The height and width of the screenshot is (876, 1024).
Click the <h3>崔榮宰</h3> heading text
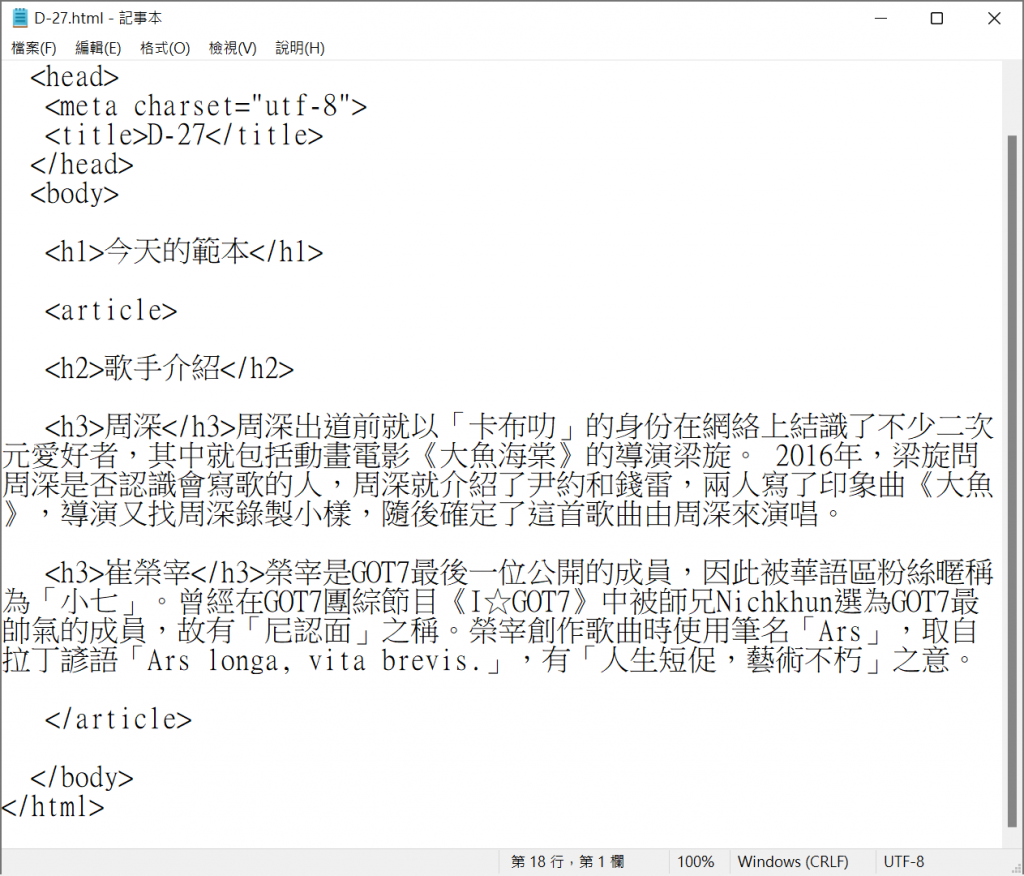[x=155, y=573]
